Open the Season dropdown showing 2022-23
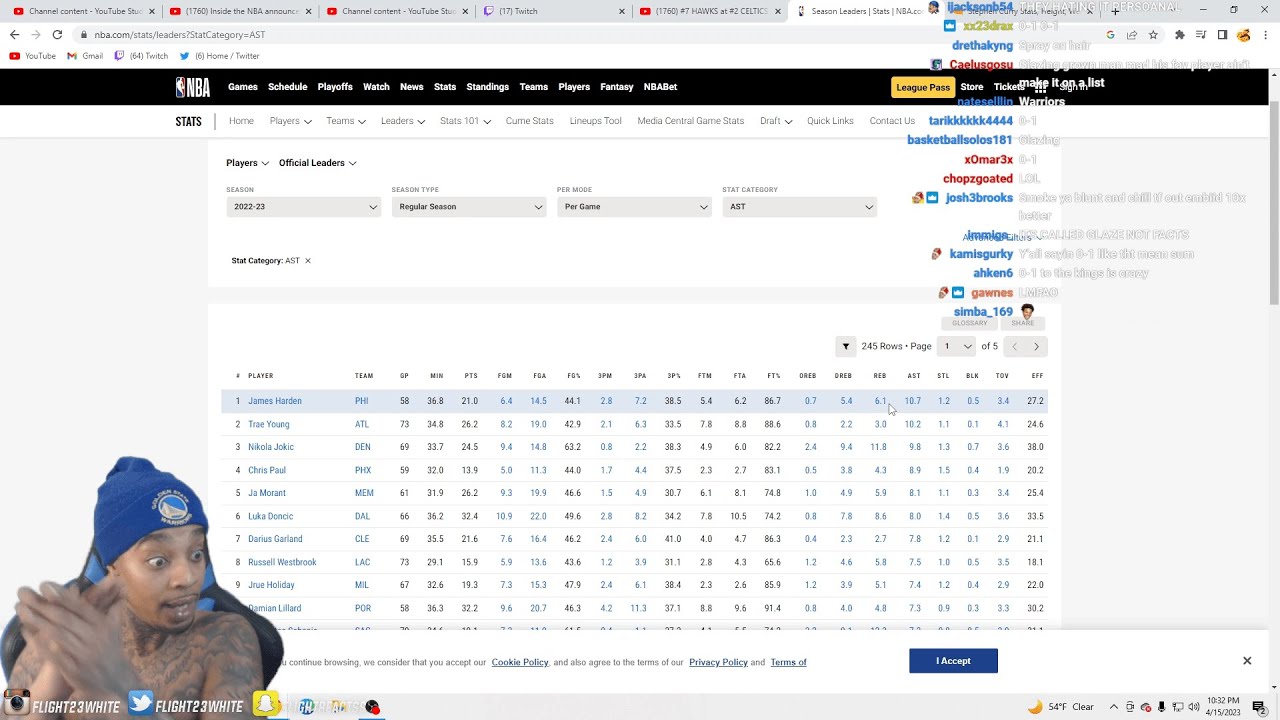Screen dimensions: 1280x720 click(x=303, y=207)
